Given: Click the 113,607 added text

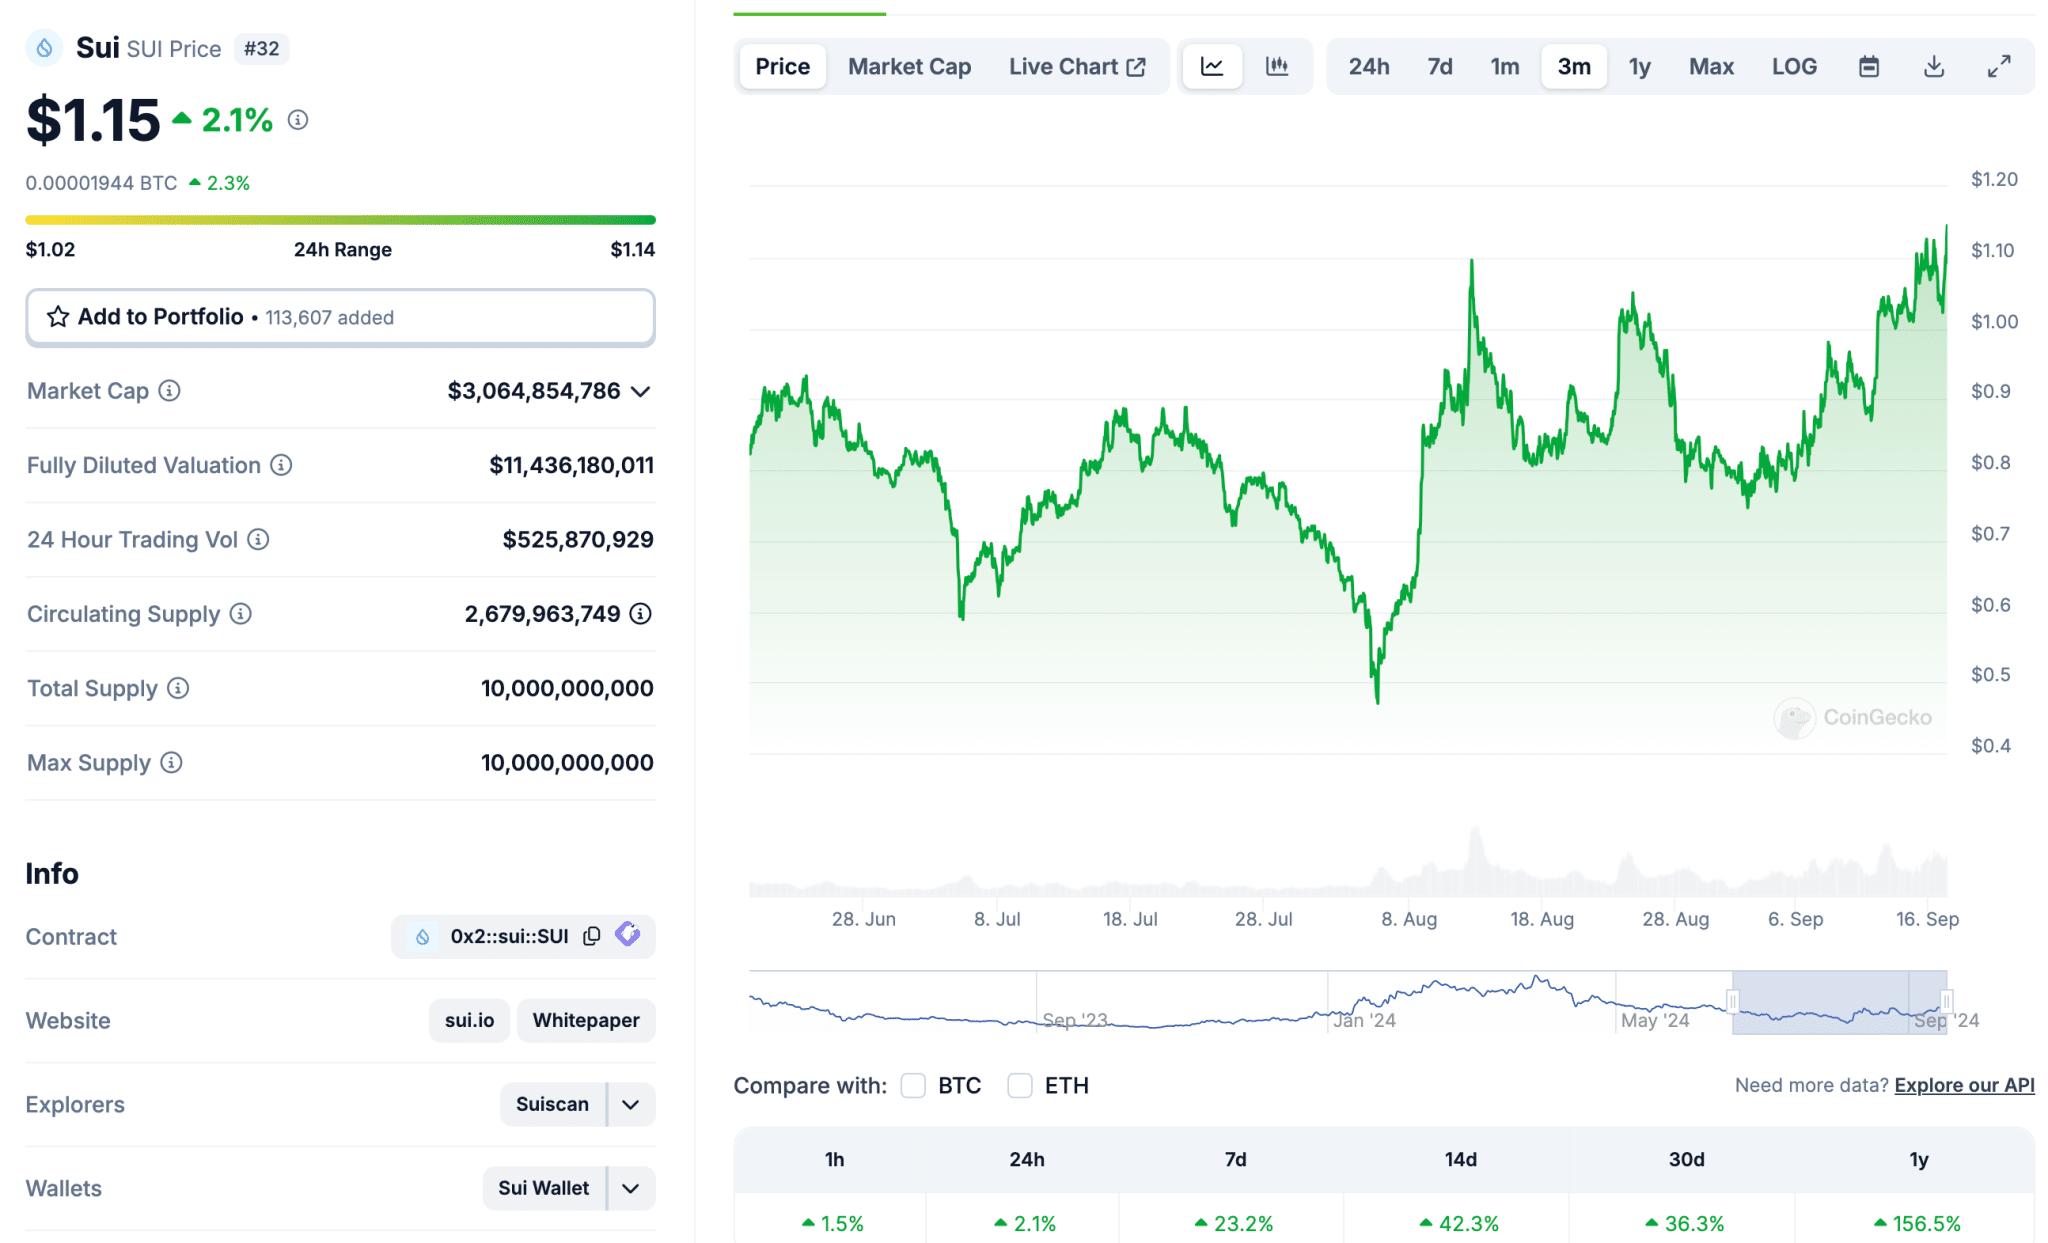Looking at the screenshot, I should (330, 318).
